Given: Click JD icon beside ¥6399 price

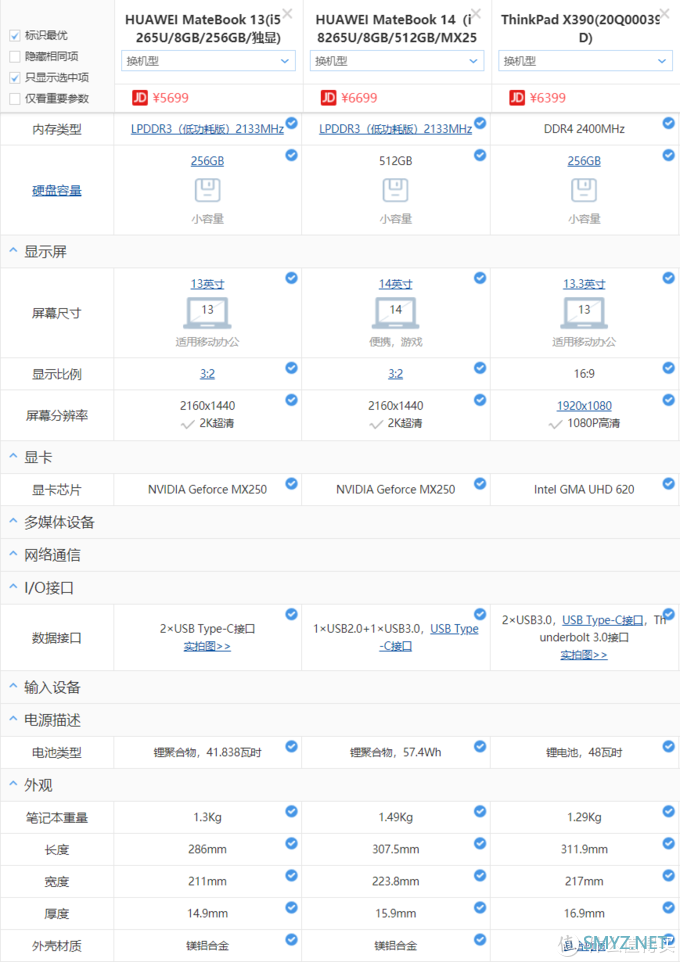Looking at the screenshot, I should click(x=517, y=98).
